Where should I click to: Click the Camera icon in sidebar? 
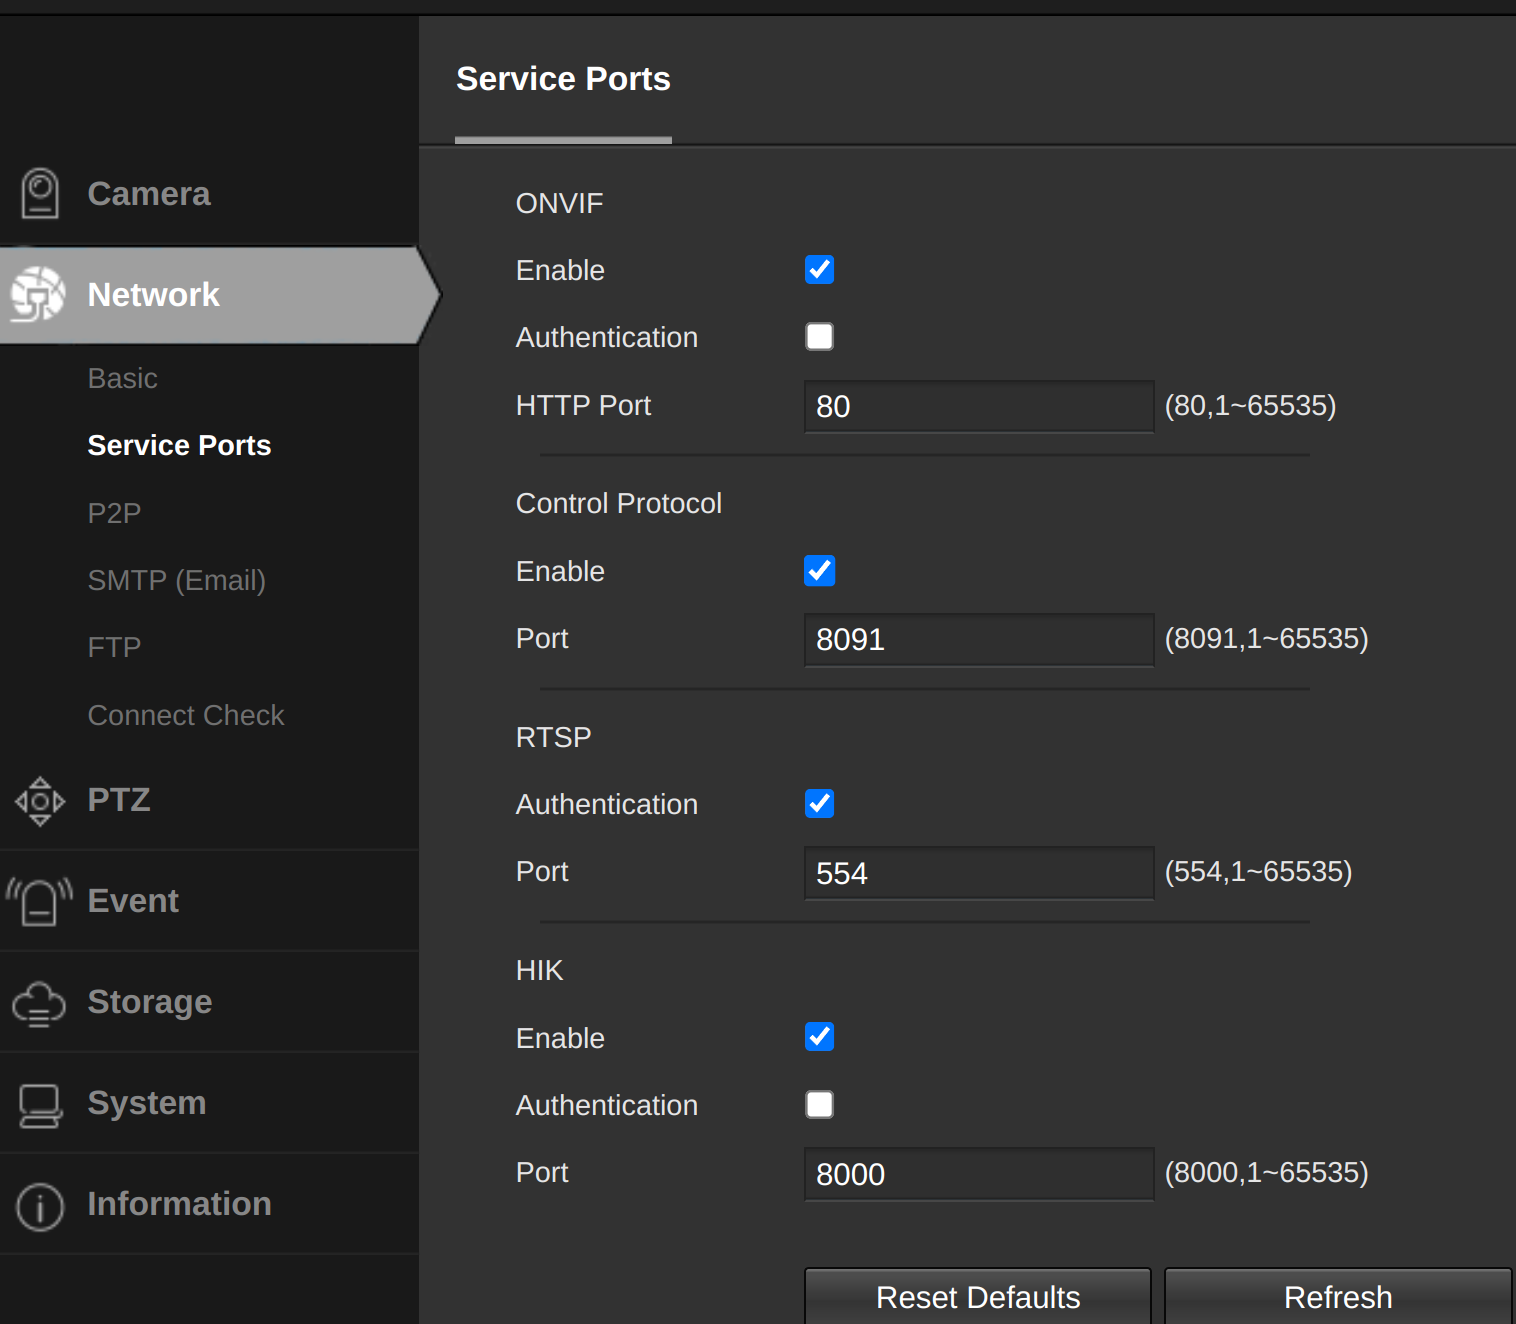(x=40, y=193)
